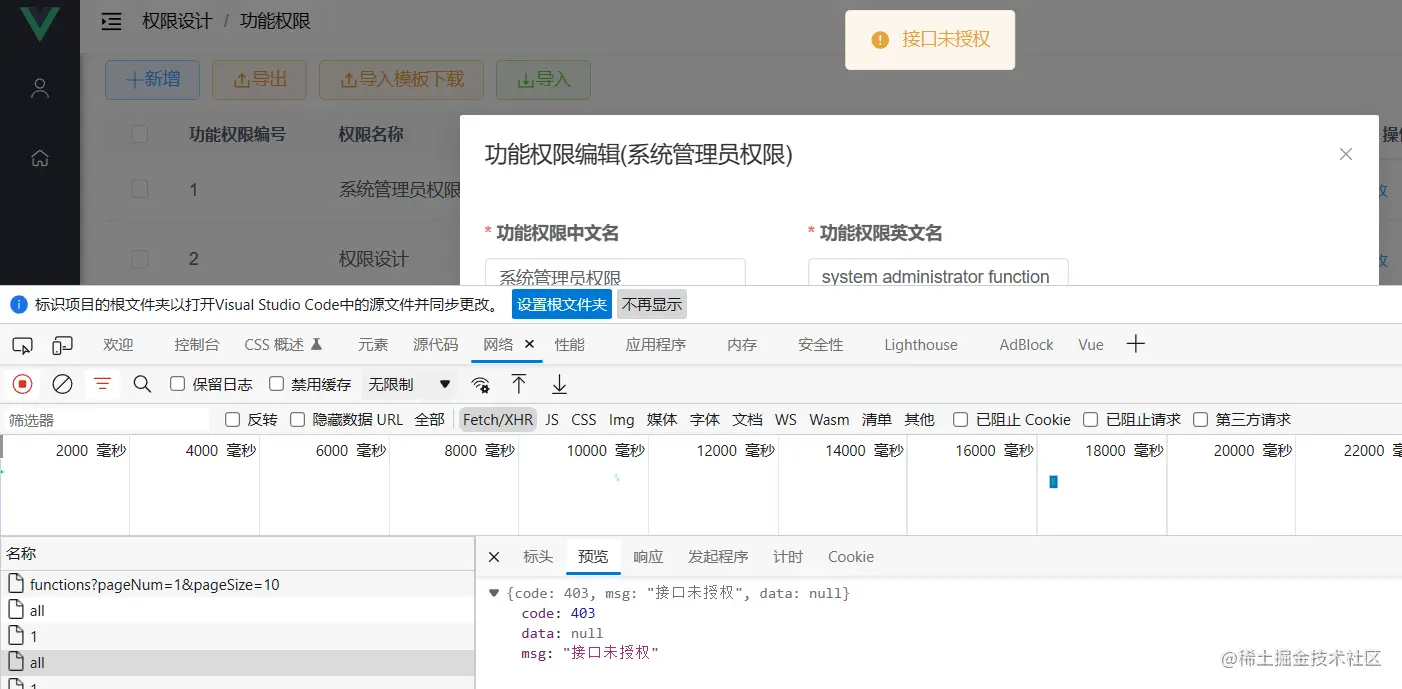Click the 导入模板下载 button
This screenshot has width=1402, height=689.
[401, 80]
